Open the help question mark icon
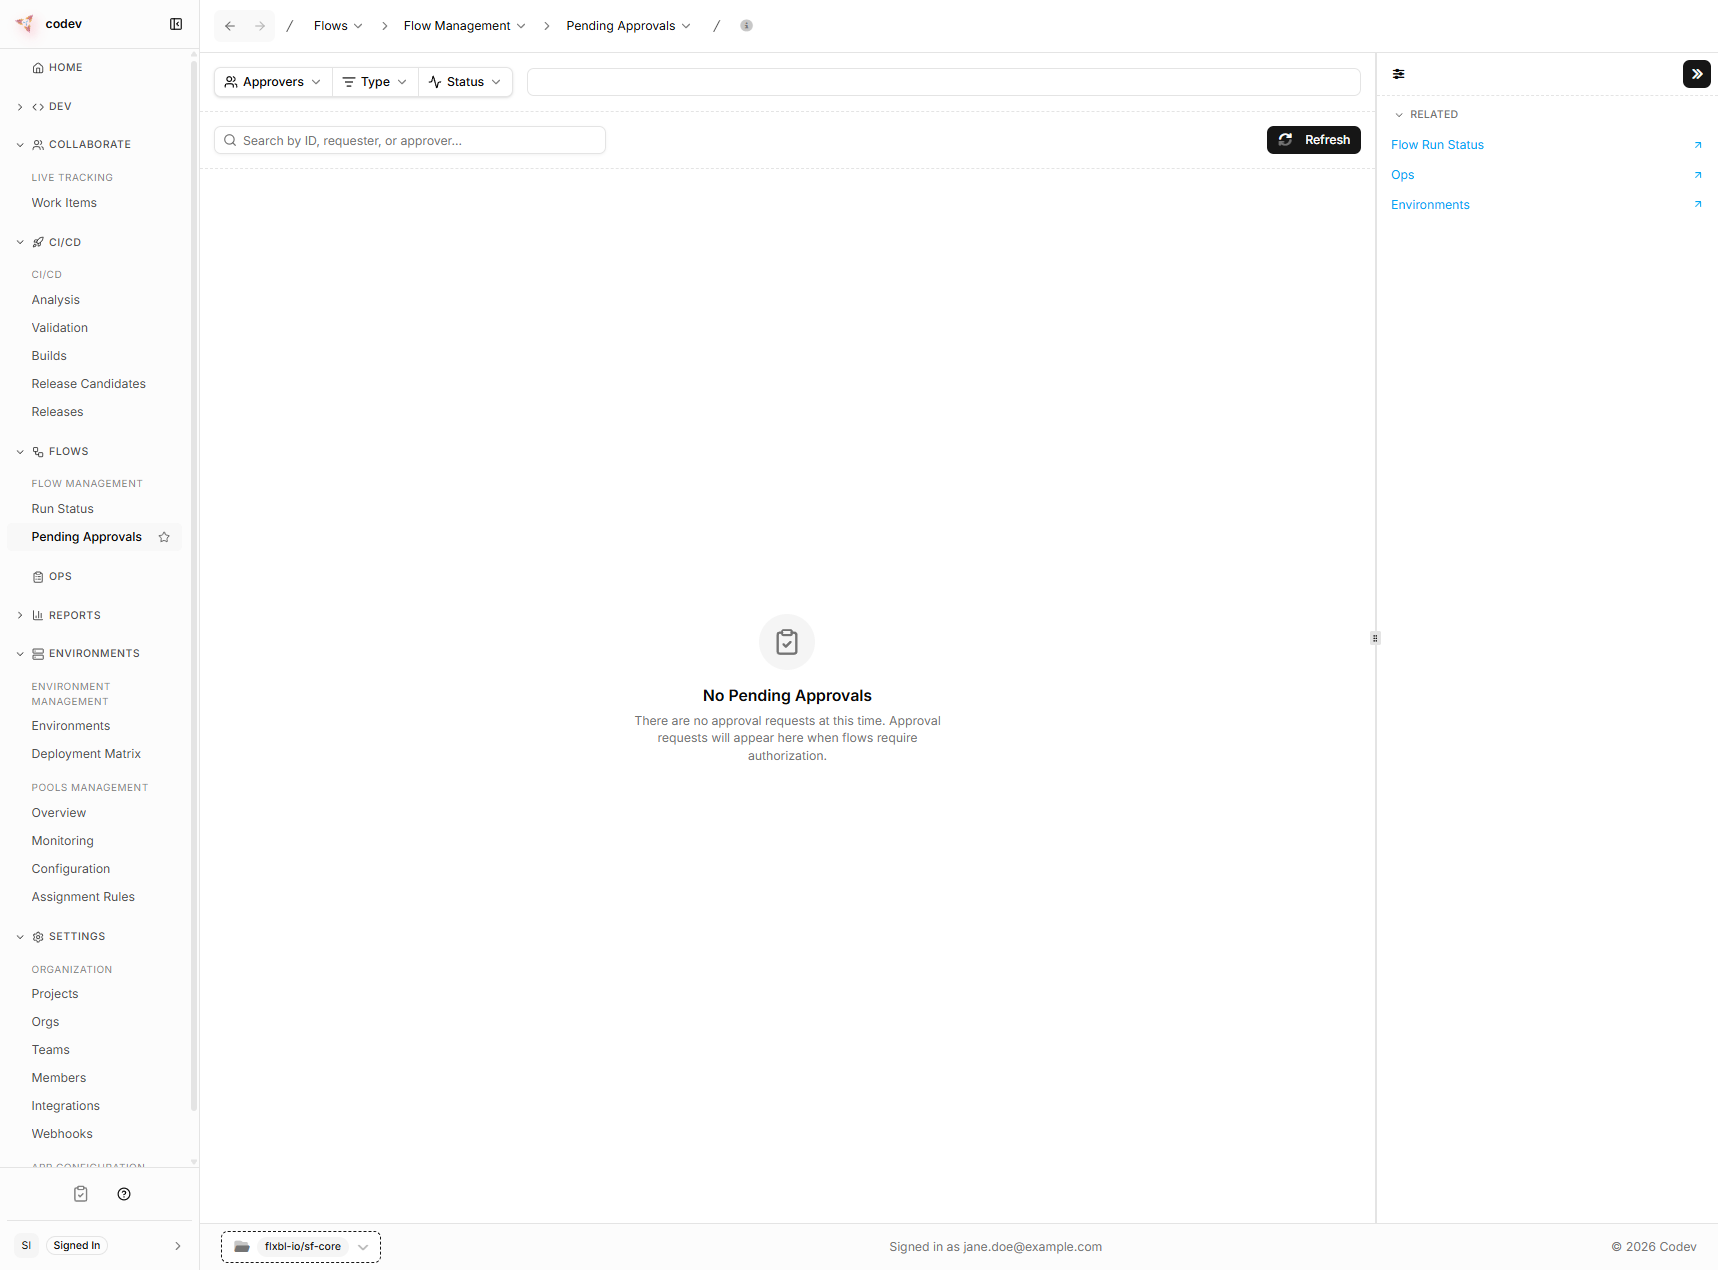The image size is (1718, 1270). click(124, 1193)
